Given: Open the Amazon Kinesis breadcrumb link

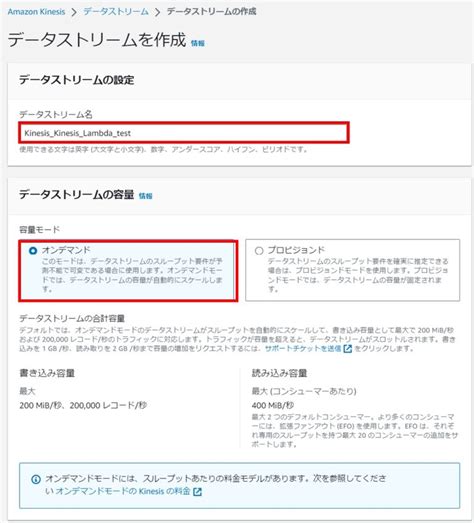Looking at the screenshot, I should pos(36,12).
